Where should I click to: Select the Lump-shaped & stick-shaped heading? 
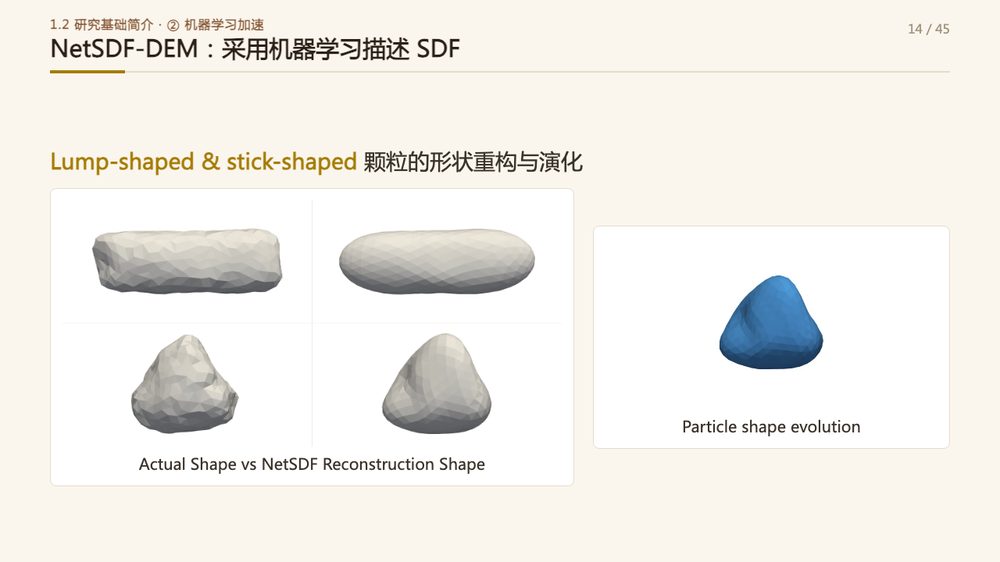(203, 161)
